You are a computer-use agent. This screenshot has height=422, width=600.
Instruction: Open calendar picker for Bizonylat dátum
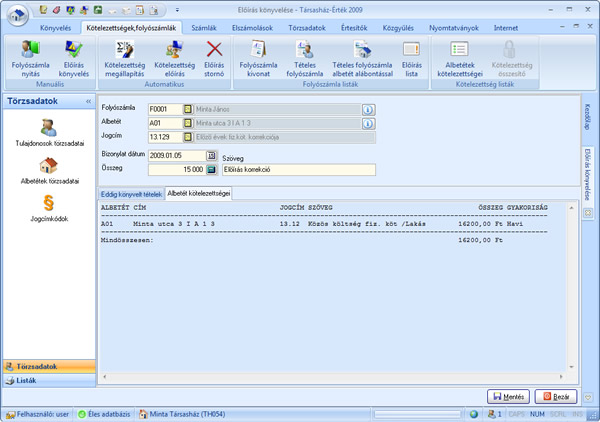(211, 155)
